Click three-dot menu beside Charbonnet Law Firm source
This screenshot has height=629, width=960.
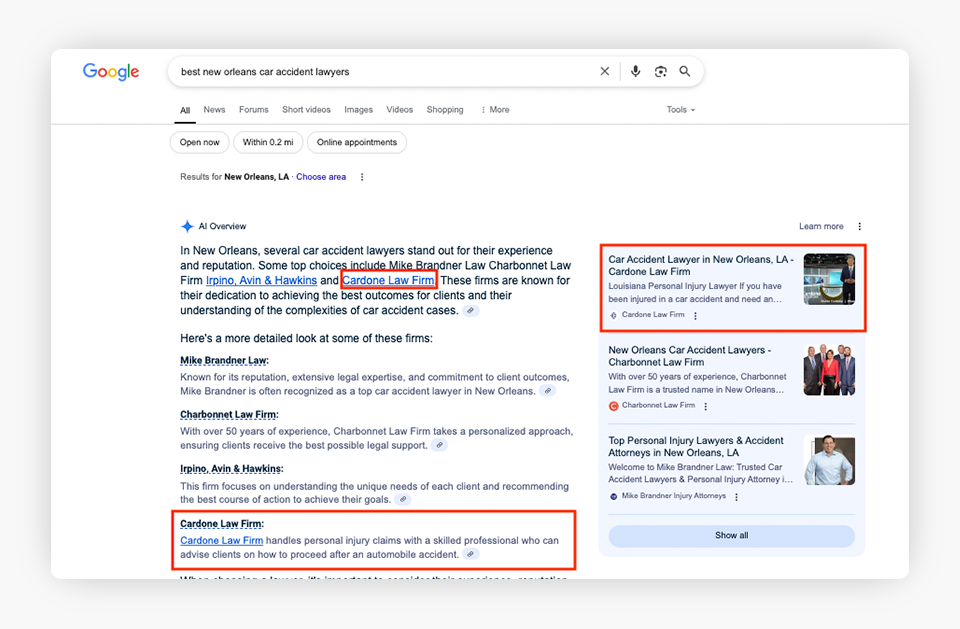(x=706, y=406)
